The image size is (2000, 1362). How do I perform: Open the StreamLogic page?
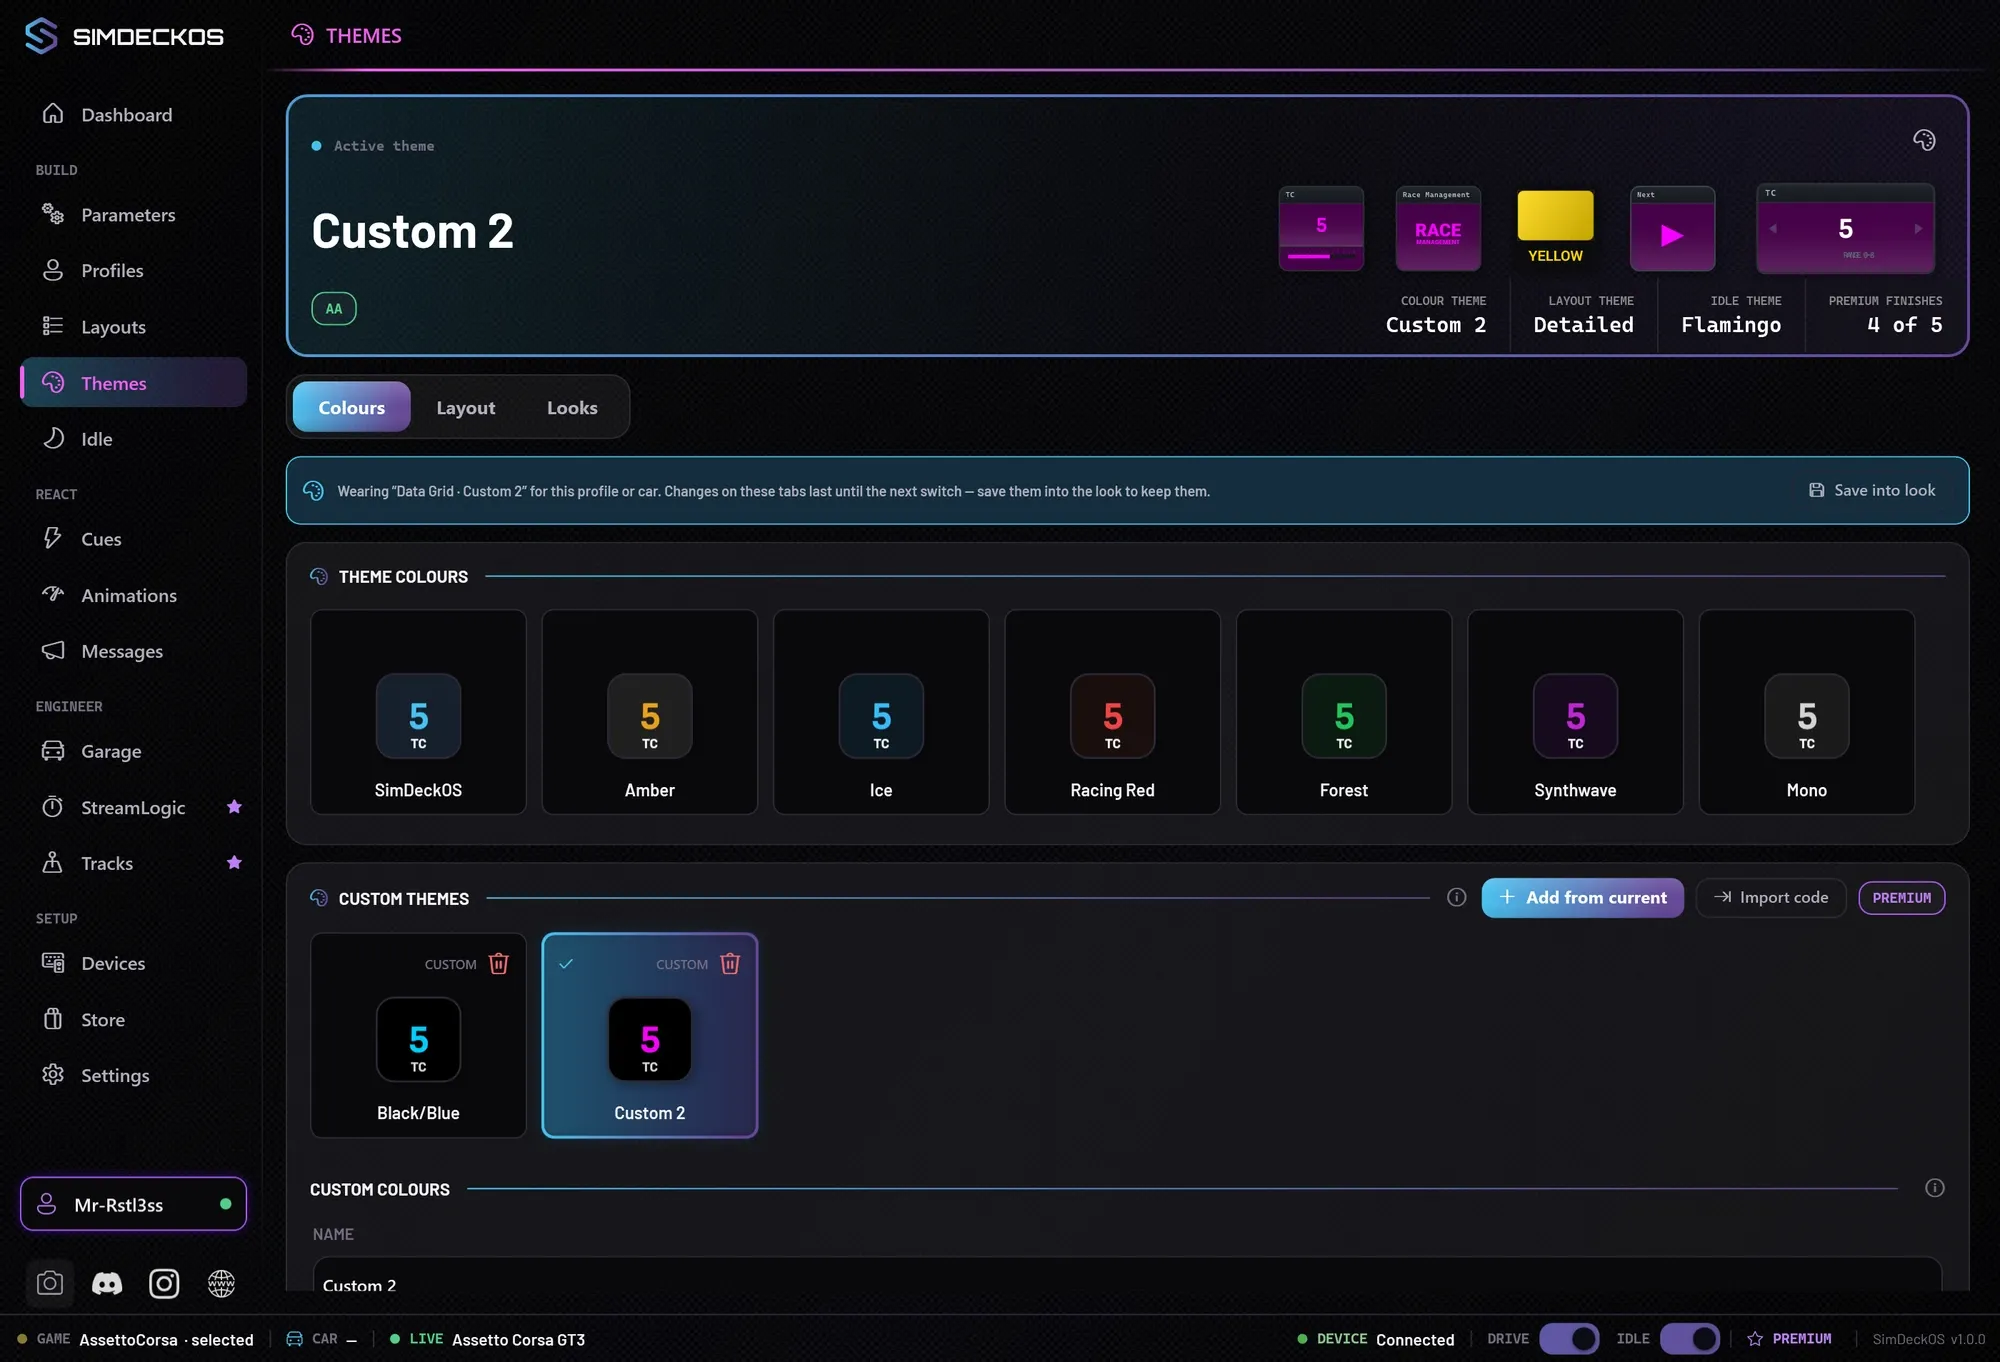pyautogui.click(x=133, y=806)
